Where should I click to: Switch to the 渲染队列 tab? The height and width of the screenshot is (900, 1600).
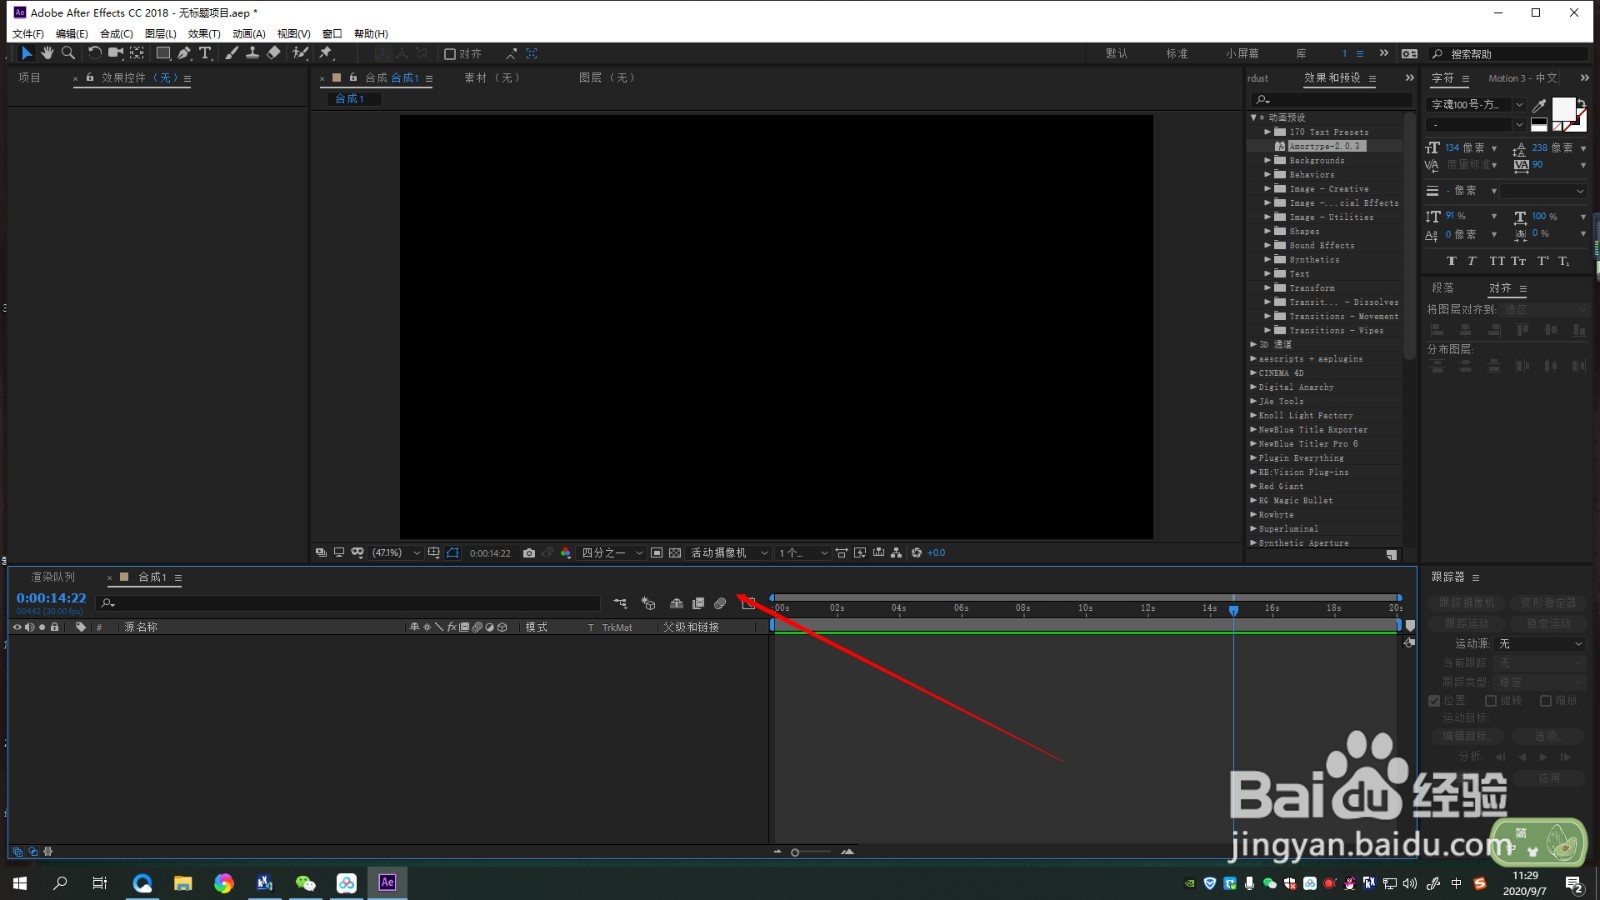53,577
